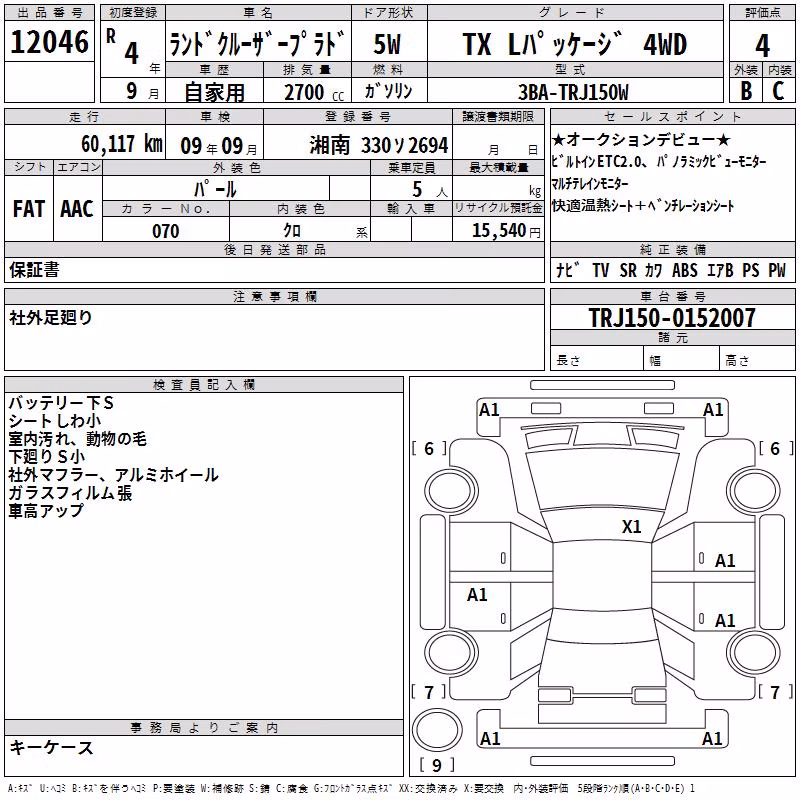Screen dimensions: 800x800
Task: Click the interior color クロ
Action: (x=292, y=231)
